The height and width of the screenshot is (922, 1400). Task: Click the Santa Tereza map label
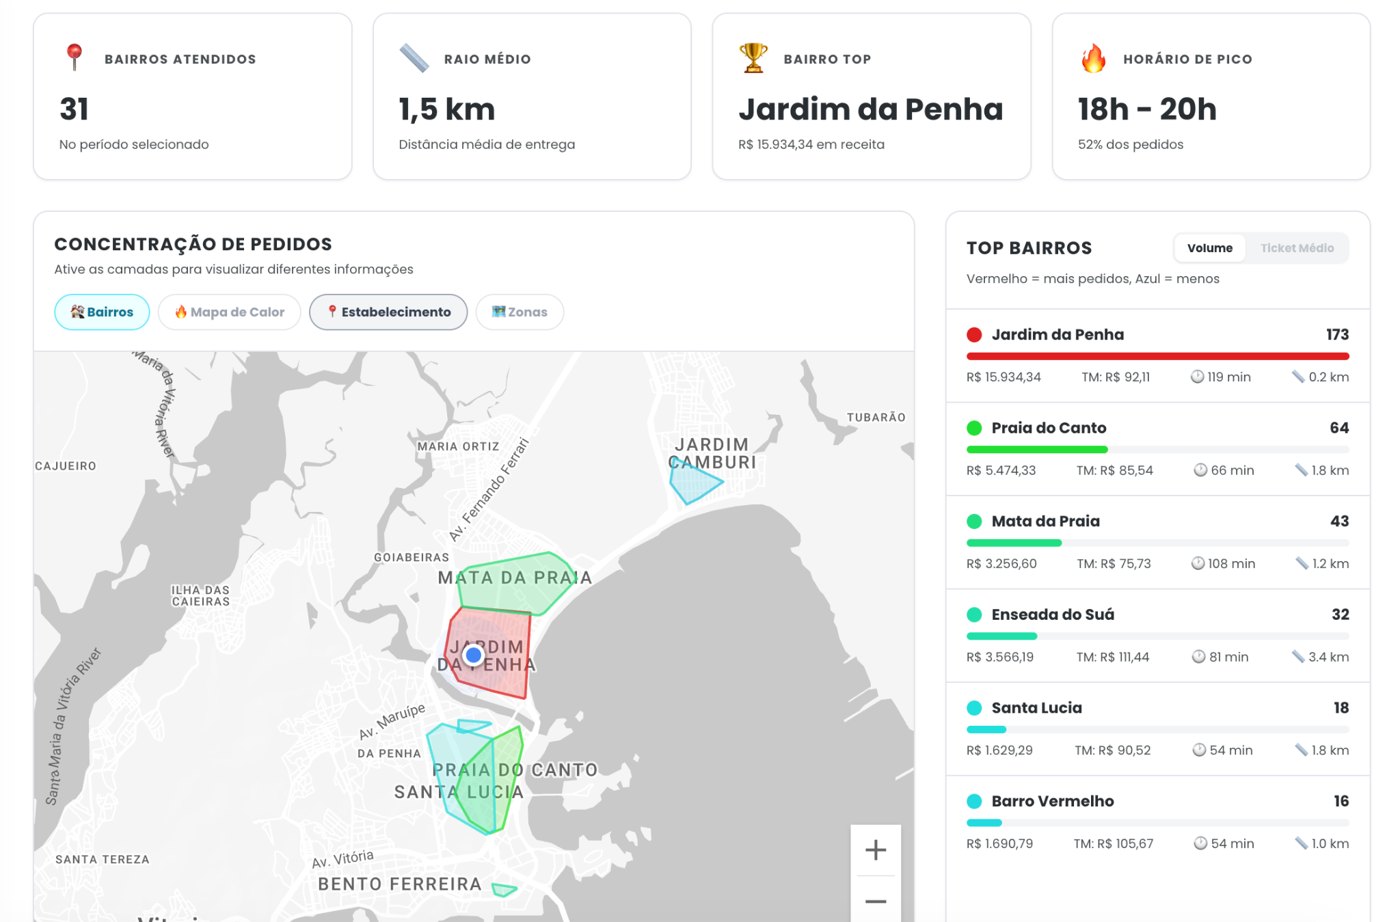[102, 860]
